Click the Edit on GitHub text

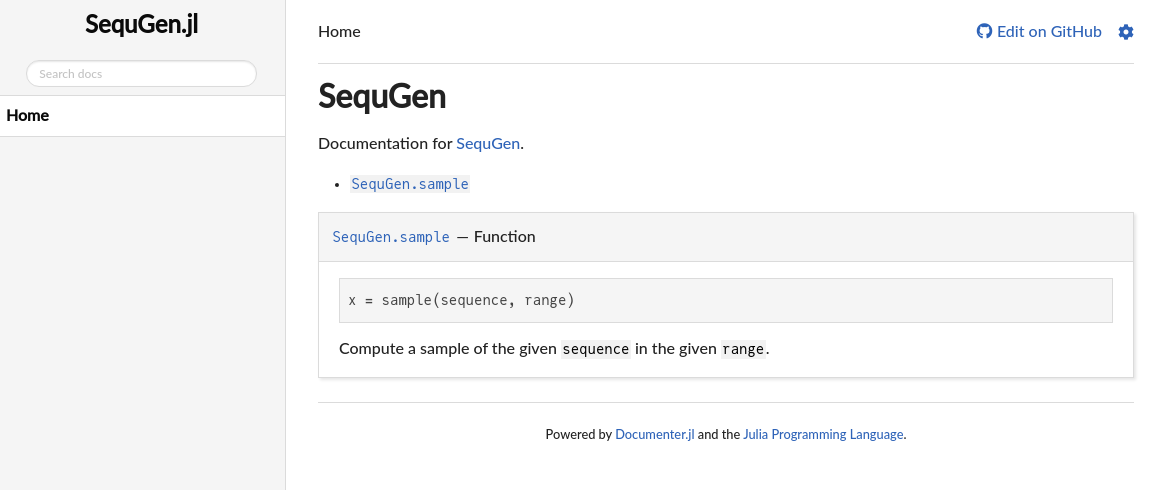[x=1049, y=32]
